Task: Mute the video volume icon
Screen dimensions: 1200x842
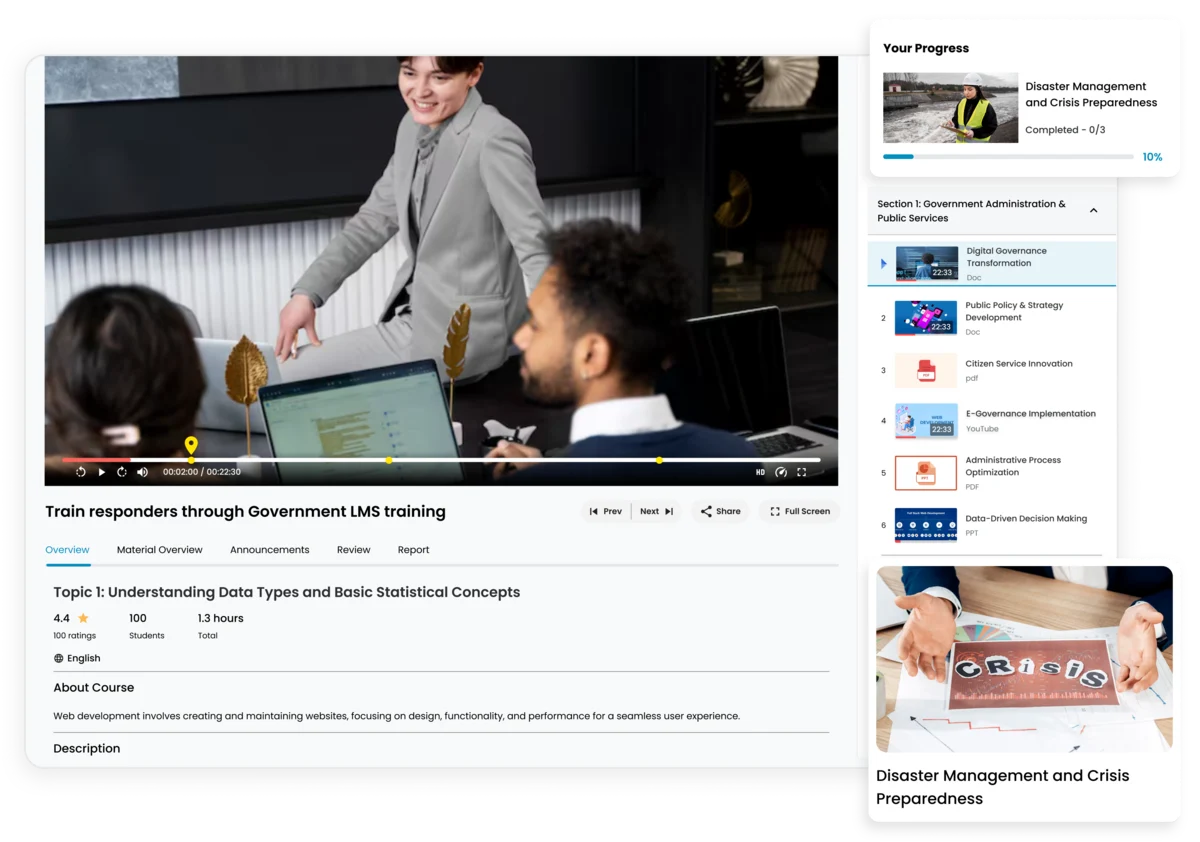Action: point(141,471)
